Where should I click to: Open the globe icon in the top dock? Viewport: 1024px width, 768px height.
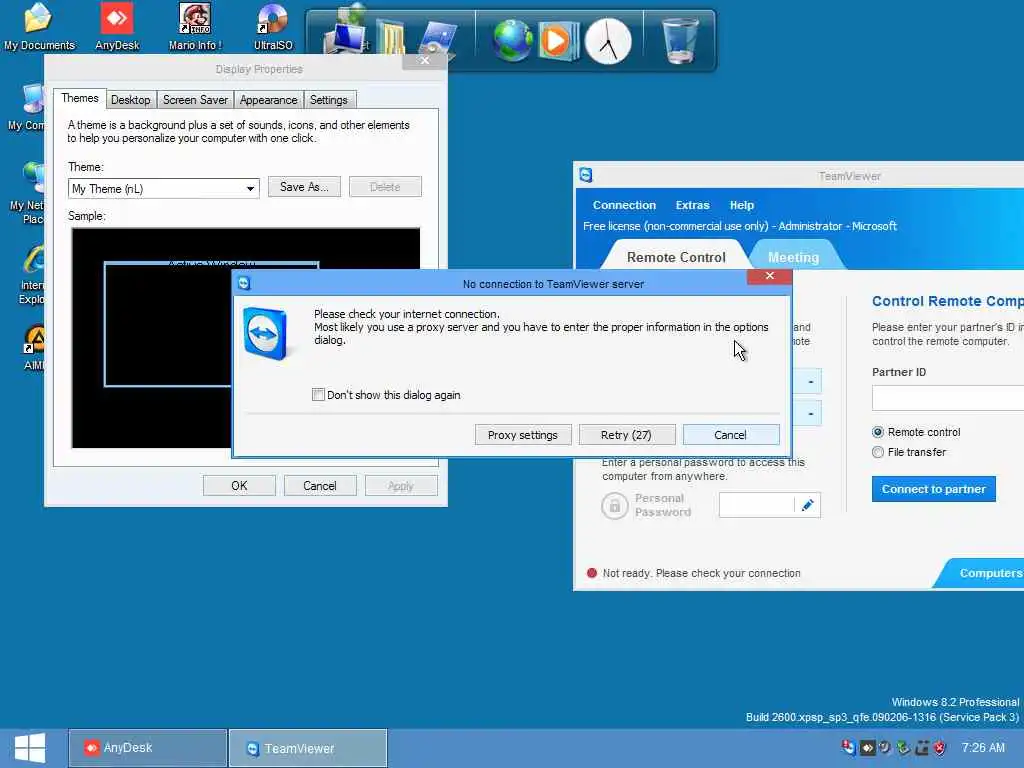coord(513,40)
